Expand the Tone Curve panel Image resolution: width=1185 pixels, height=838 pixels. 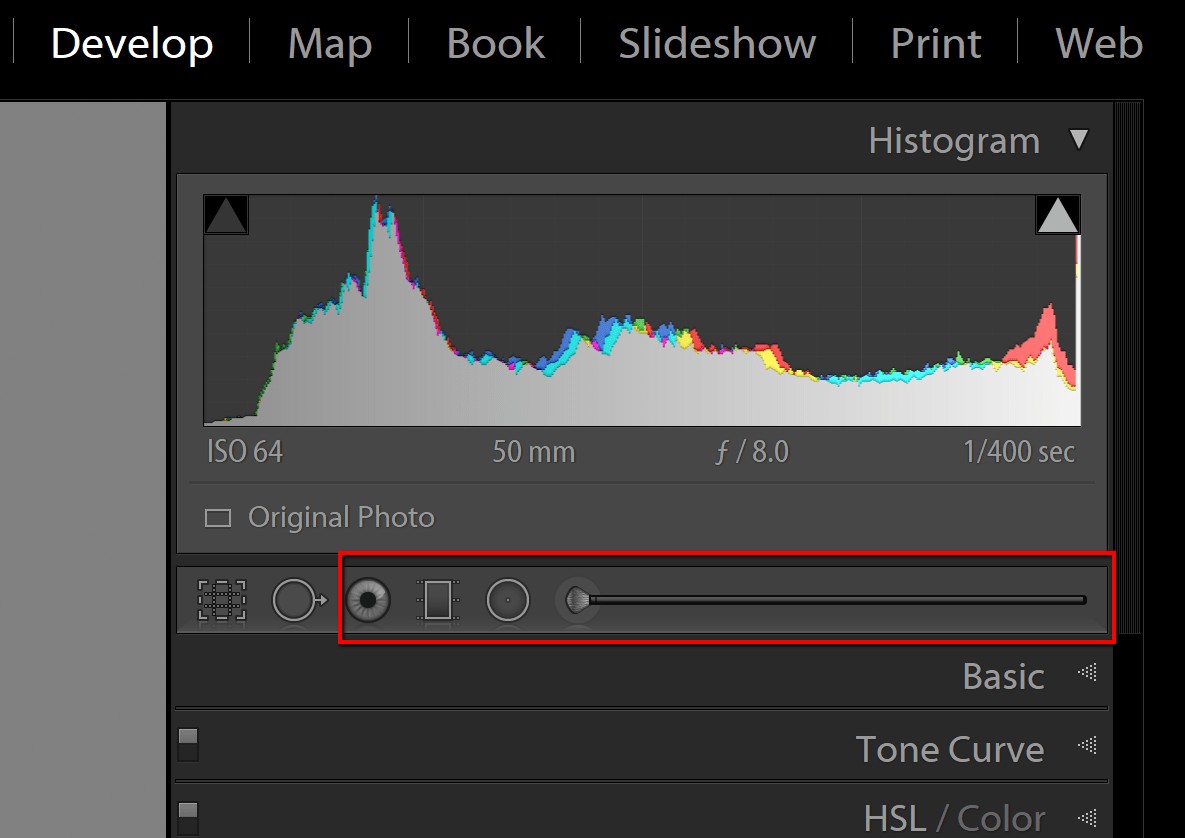pyautogui.click(x=949, y=749)
